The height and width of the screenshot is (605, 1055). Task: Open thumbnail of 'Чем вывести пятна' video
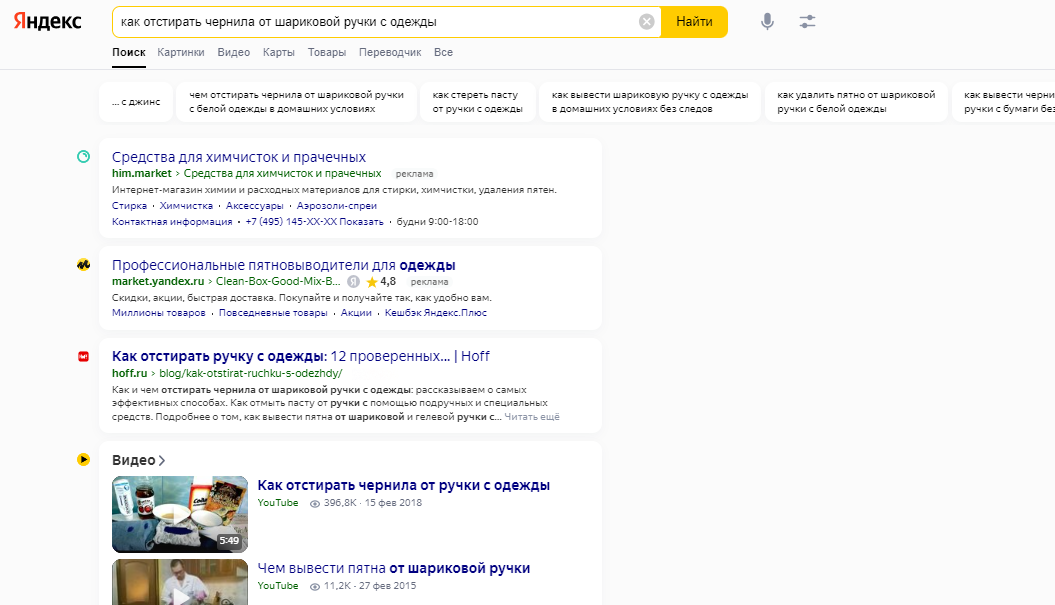click(180, 582)
